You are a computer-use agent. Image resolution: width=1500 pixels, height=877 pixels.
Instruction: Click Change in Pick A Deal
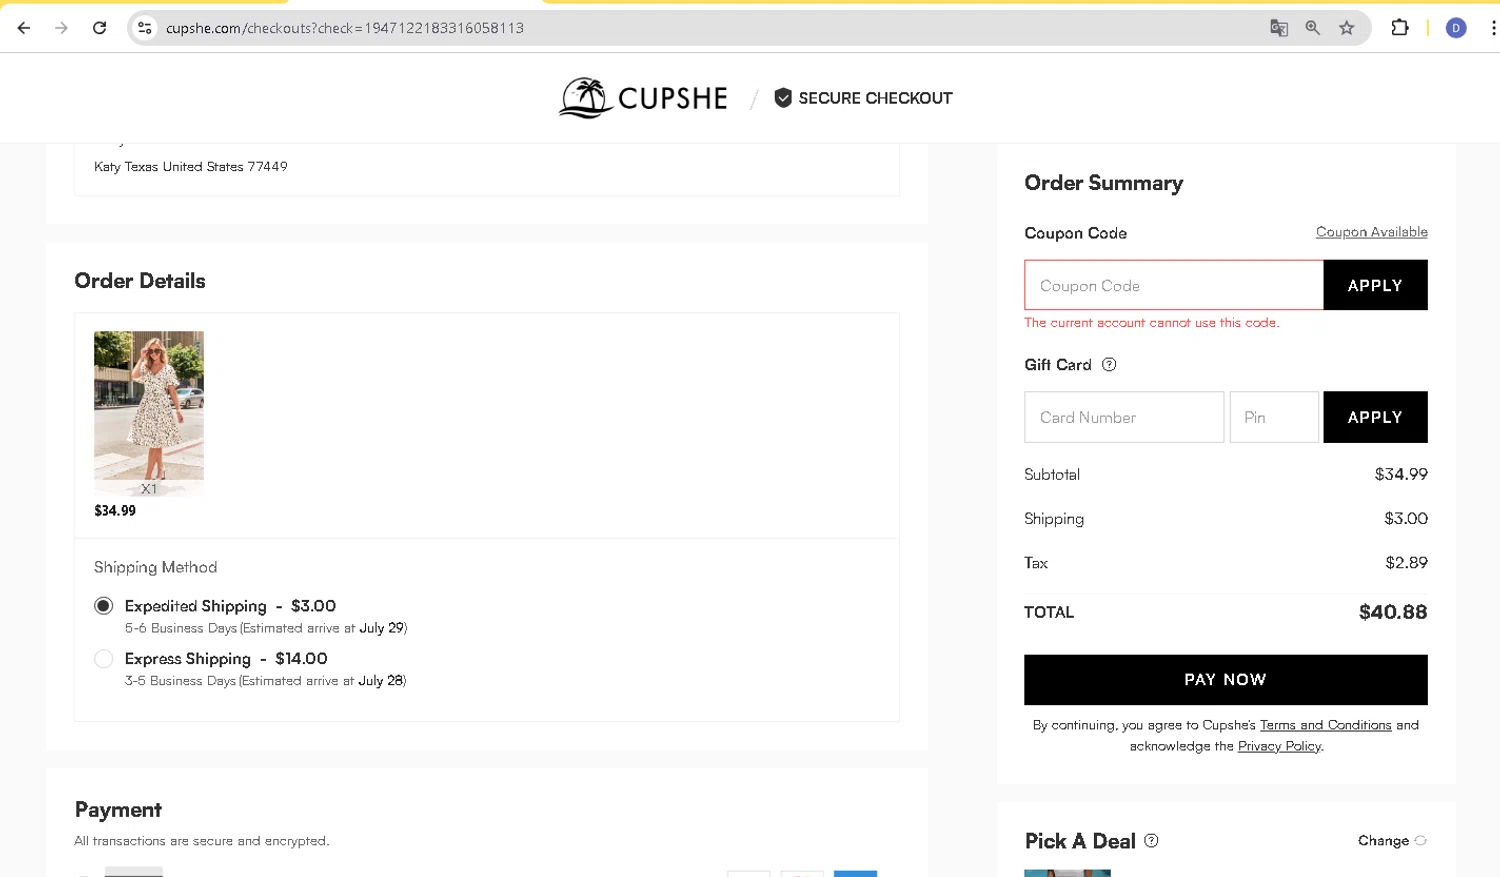(1383, 841)
